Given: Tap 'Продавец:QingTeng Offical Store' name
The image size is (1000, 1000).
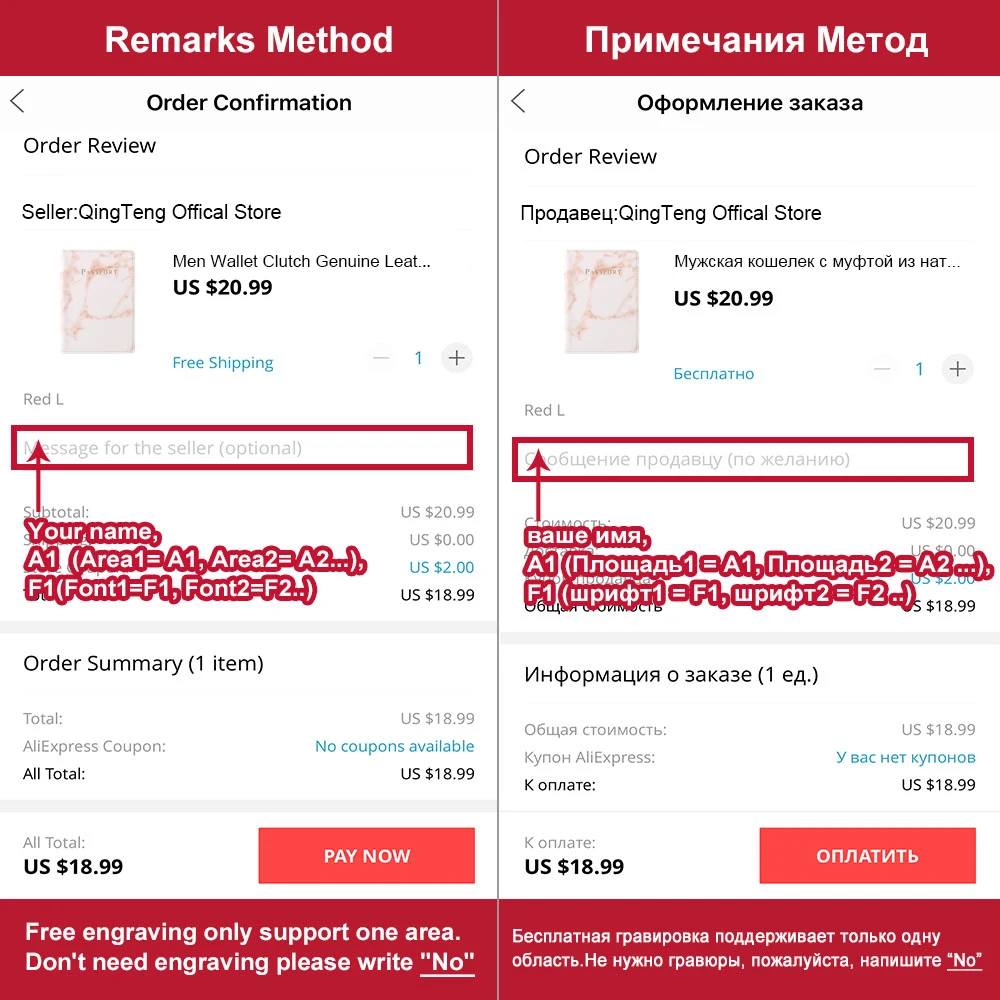Looking at the screenshot, I should pyautogui.click(x=671, y=213).
